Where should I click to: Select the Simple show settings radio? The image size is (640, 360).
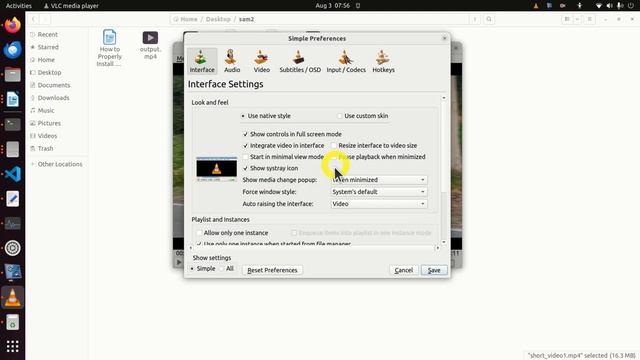(202, 269)
